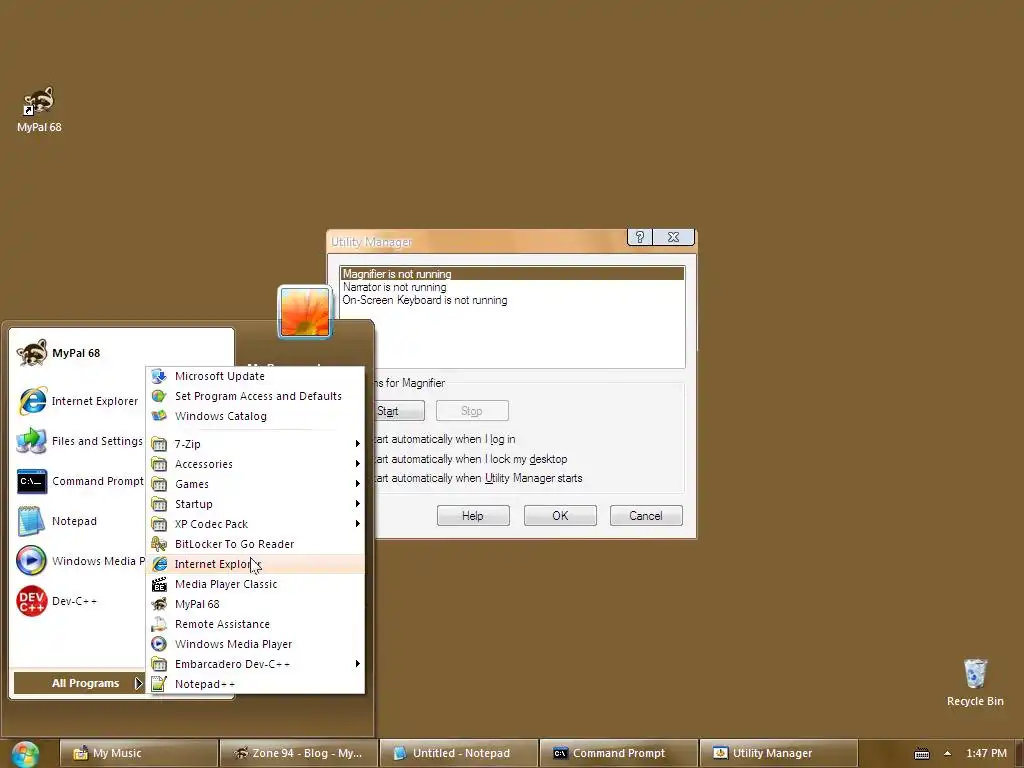Show hidden tray icons arrow

click(x=948, y=754)
